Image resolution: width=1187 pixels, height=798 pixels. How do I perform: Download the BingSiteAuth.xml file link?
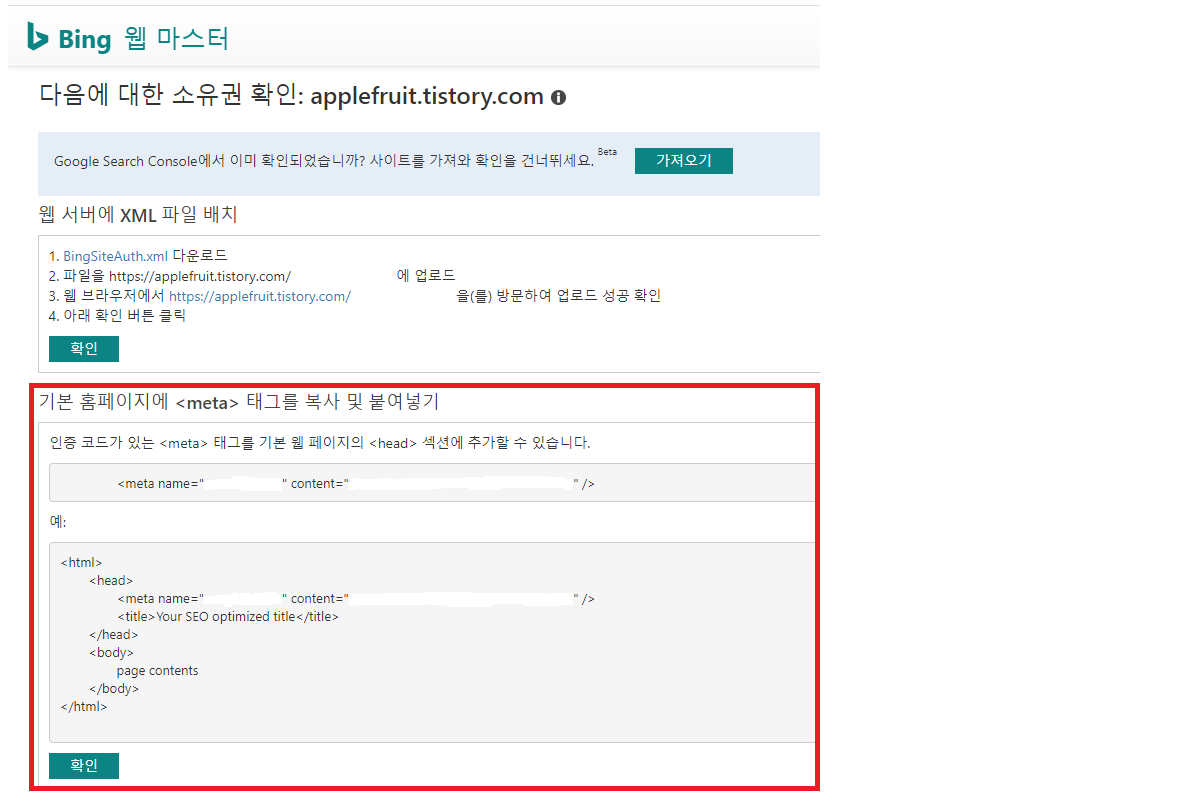[115, 256]
